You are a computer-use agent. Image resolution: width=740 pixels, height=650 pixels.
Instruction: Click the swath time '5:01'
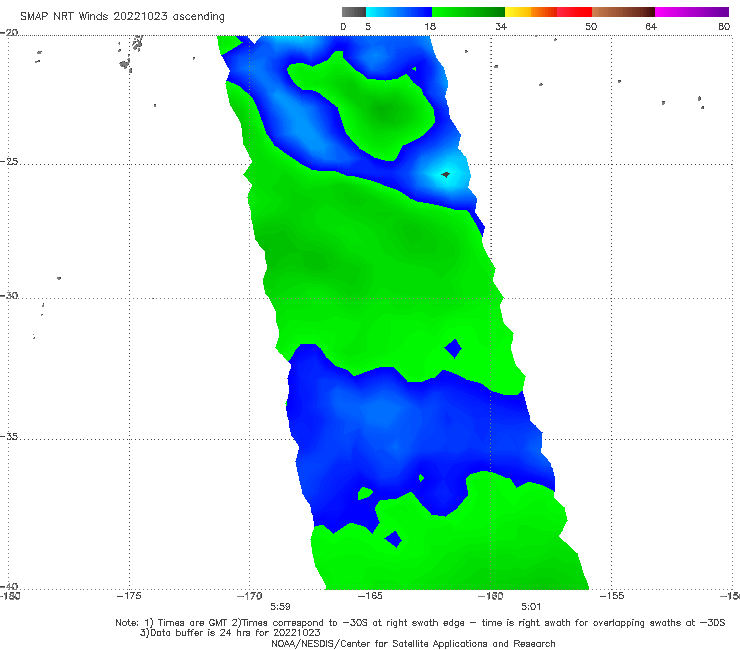pos(531,607)
